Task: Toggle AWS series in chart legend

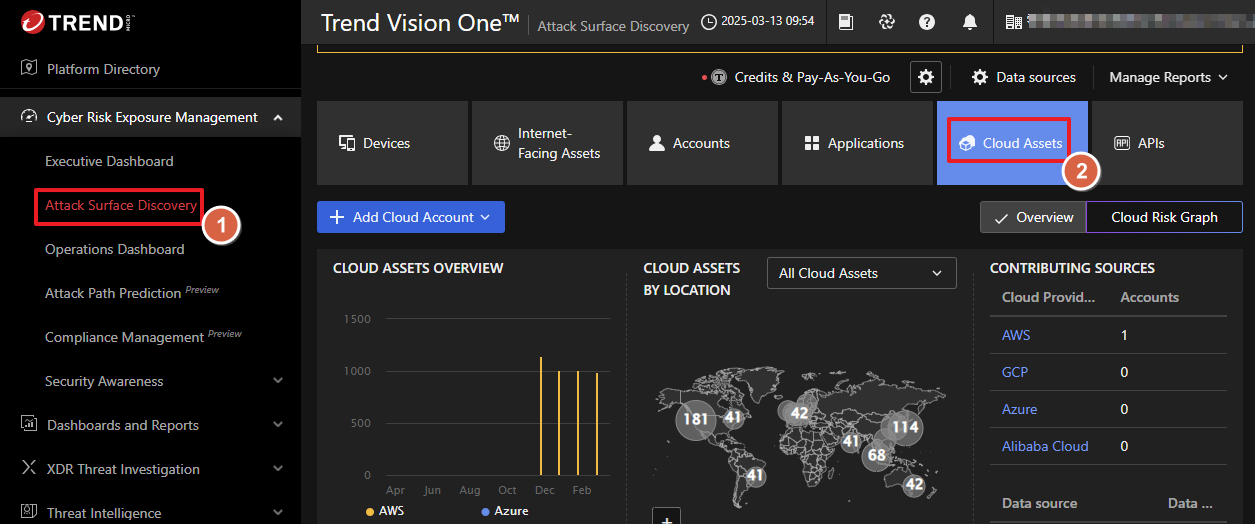Action: 384,510
